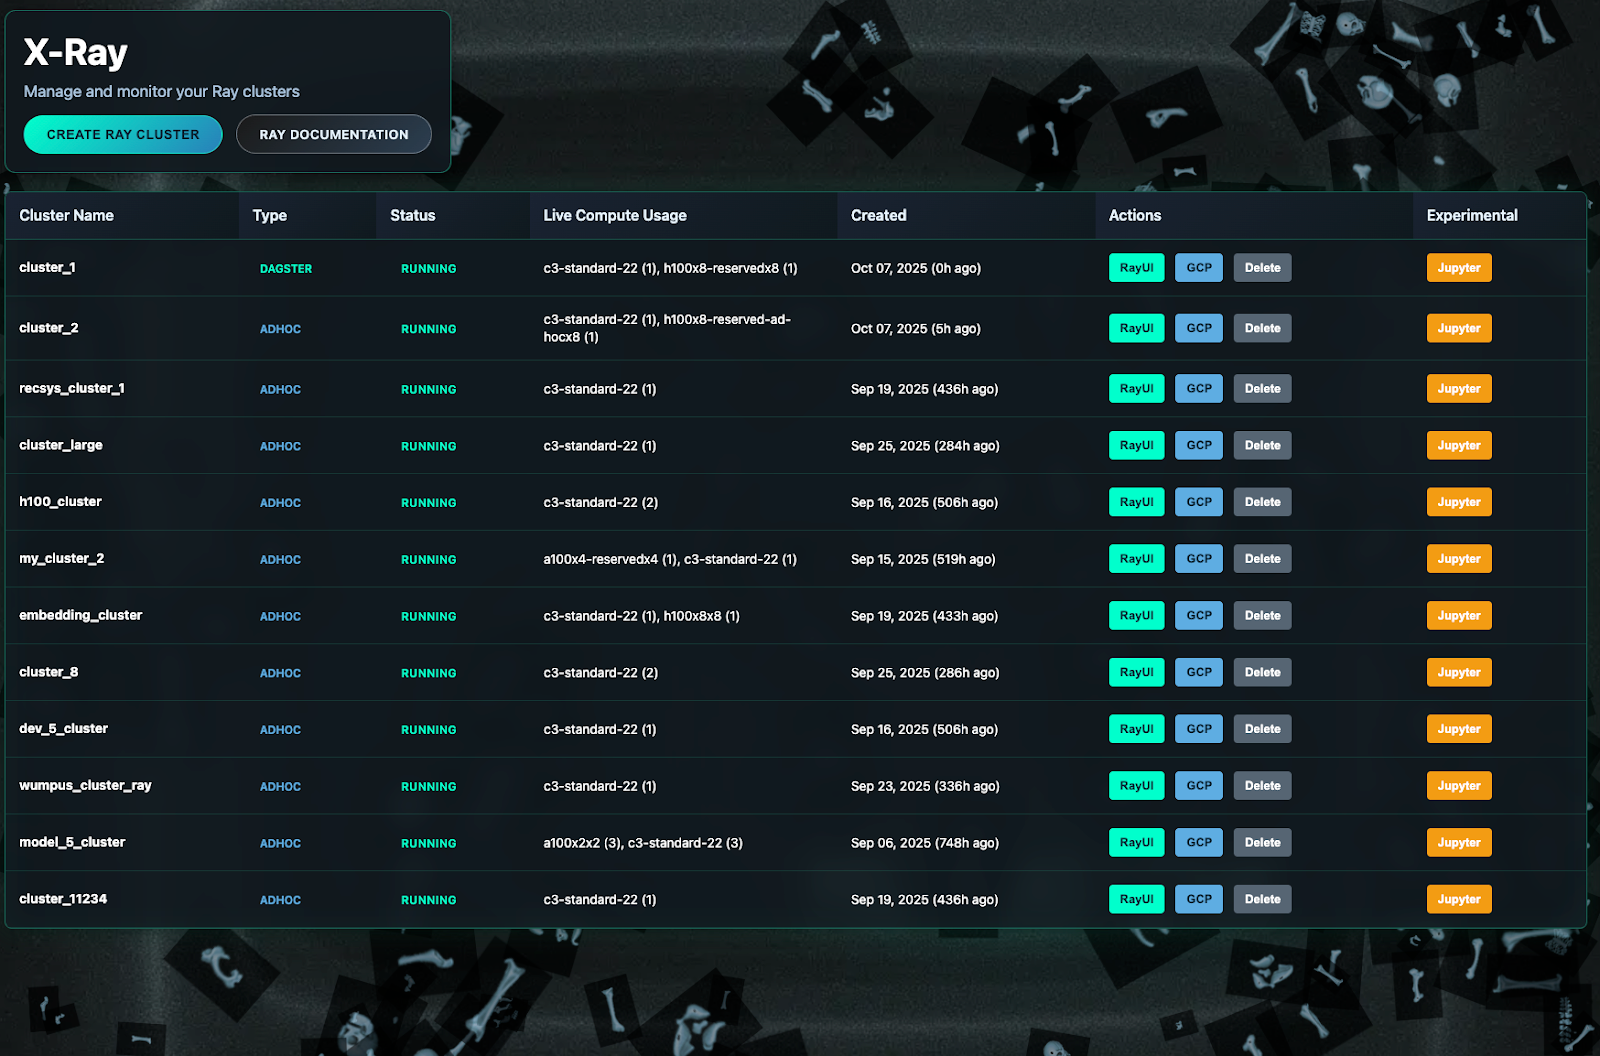Open RayUI for h100_cluster
The width and height of the screenshot is (1600, 1056).
pos(1136,502)
